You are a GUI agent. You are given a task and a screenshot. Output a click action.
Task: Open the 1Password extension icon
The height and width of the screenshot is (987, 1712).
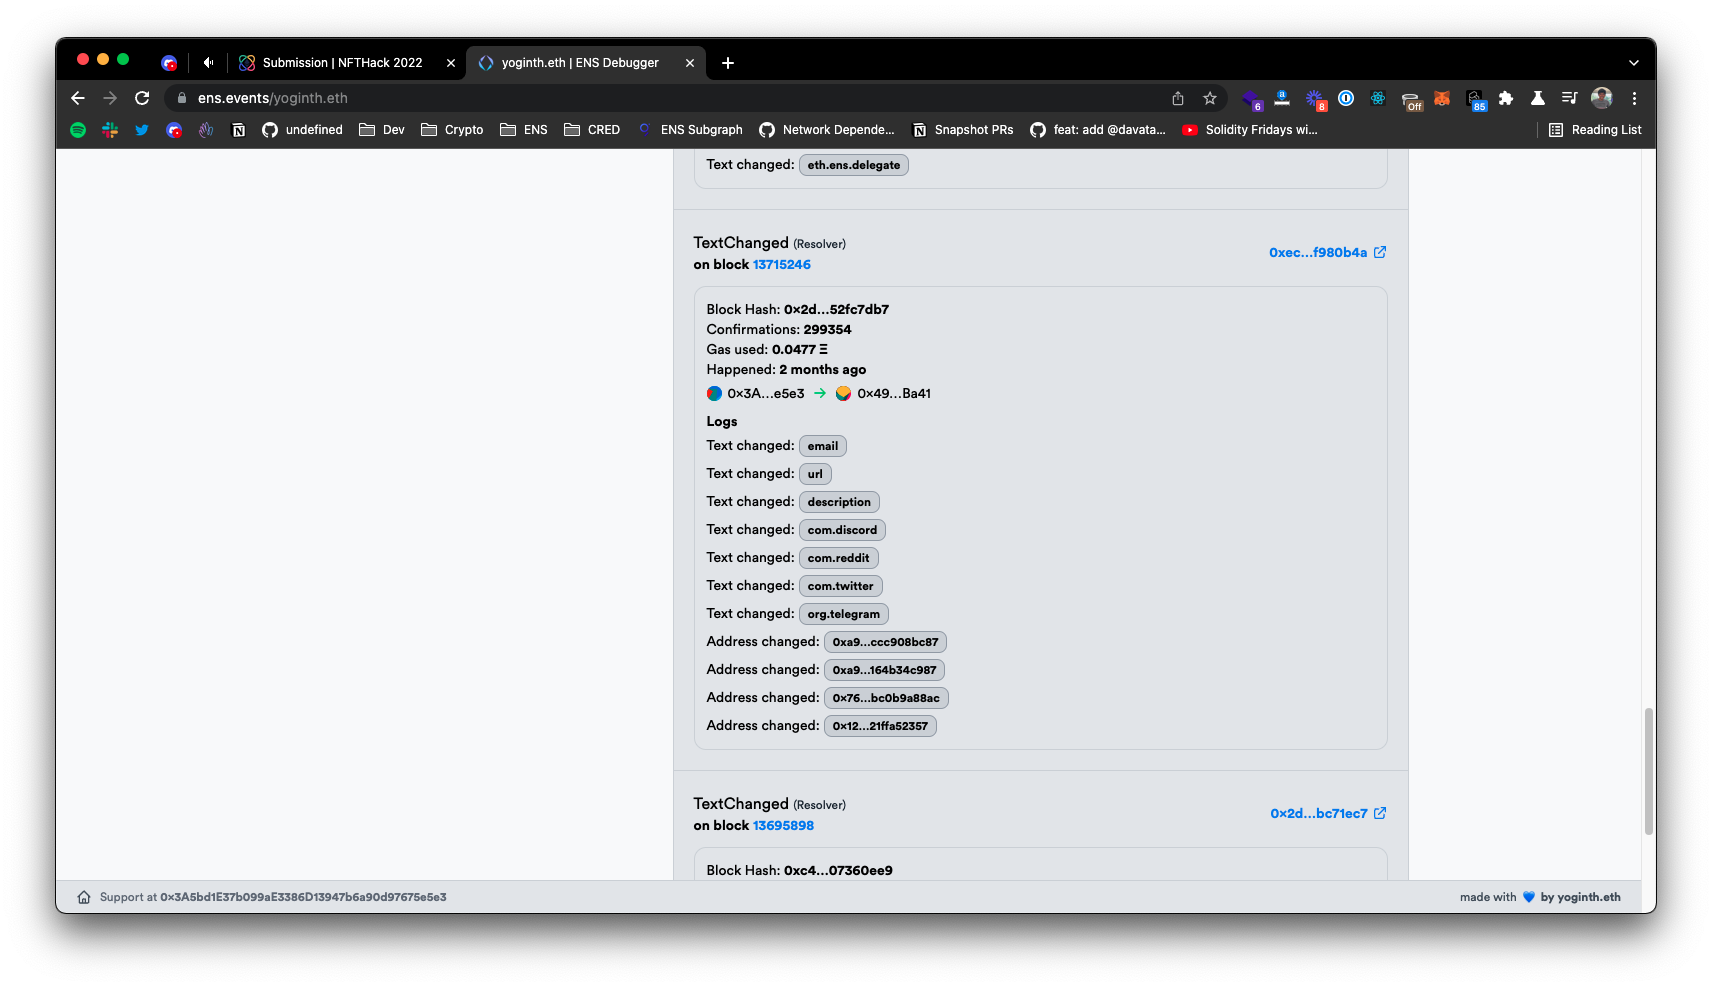pyautogui.click(x=1346, y=98)
